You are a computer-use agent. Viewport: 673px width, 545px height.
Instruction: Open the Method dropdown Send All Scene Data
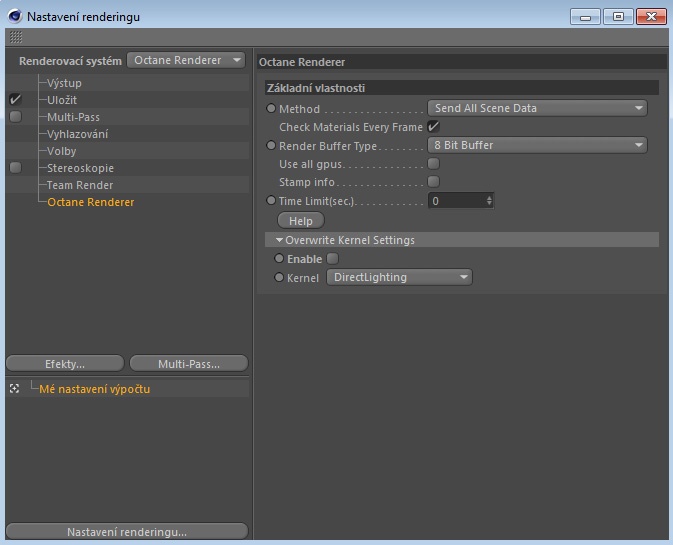point(537,108)
